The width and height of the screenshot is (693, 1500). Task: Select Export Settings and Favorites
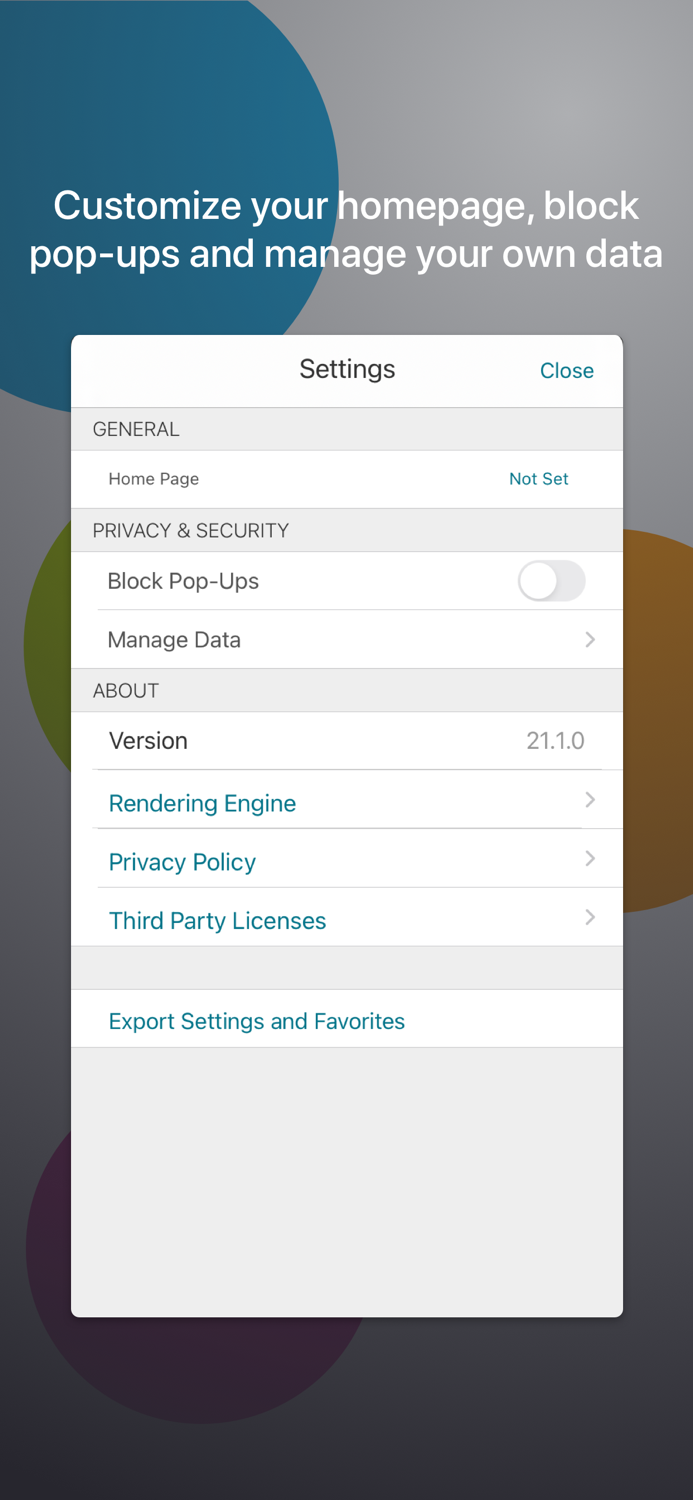tap(257, 1021)
